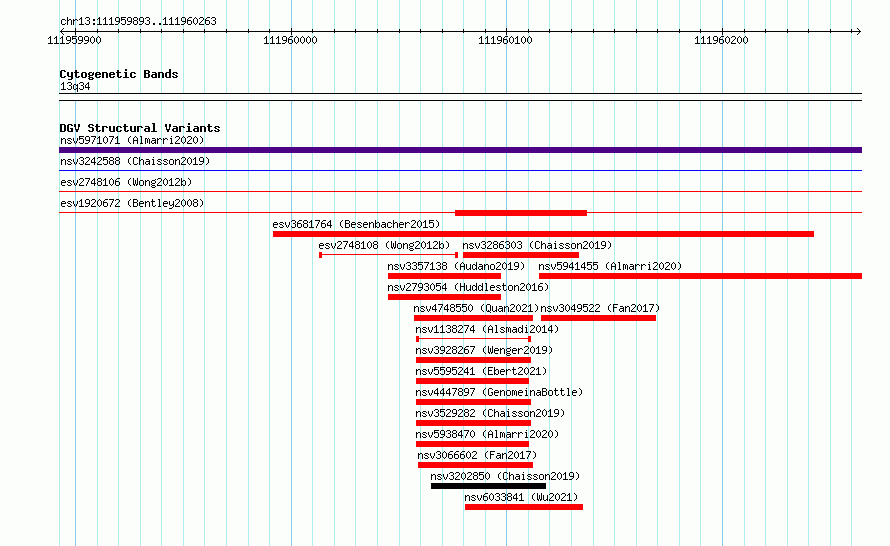Click the DGV Structural Variants track title
Image resolution: width=890 pixels, height=546 pixels.
tap(140, 128)
